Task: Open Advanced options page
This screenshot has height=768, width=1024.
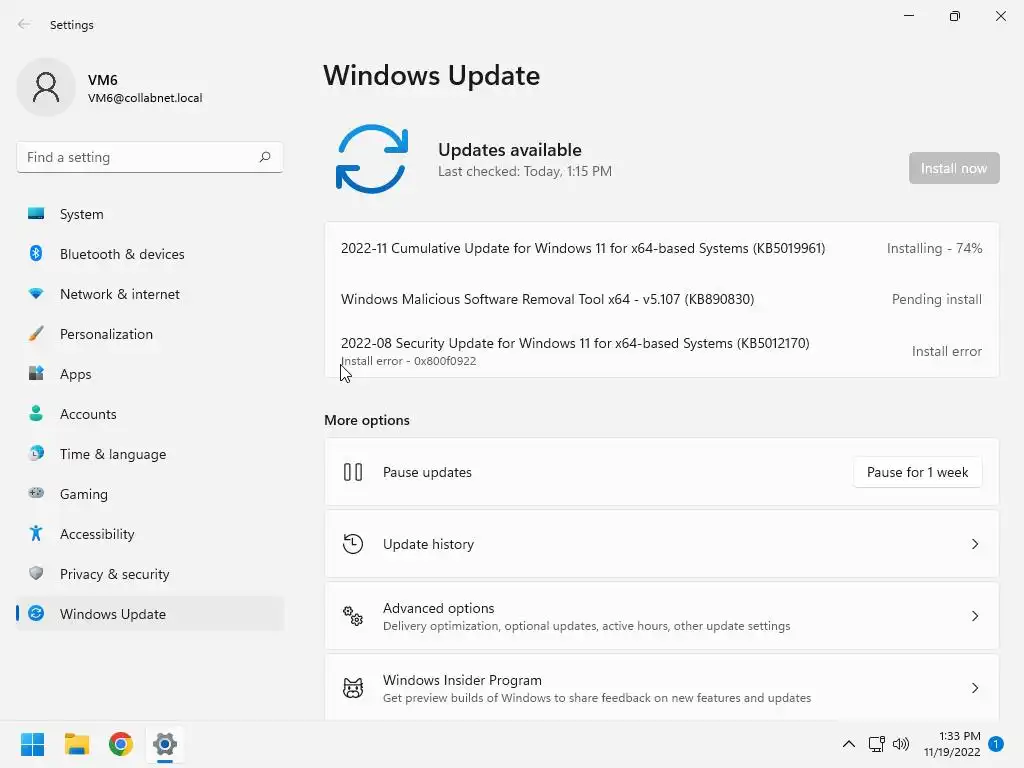Action: (x=662, y=616)
